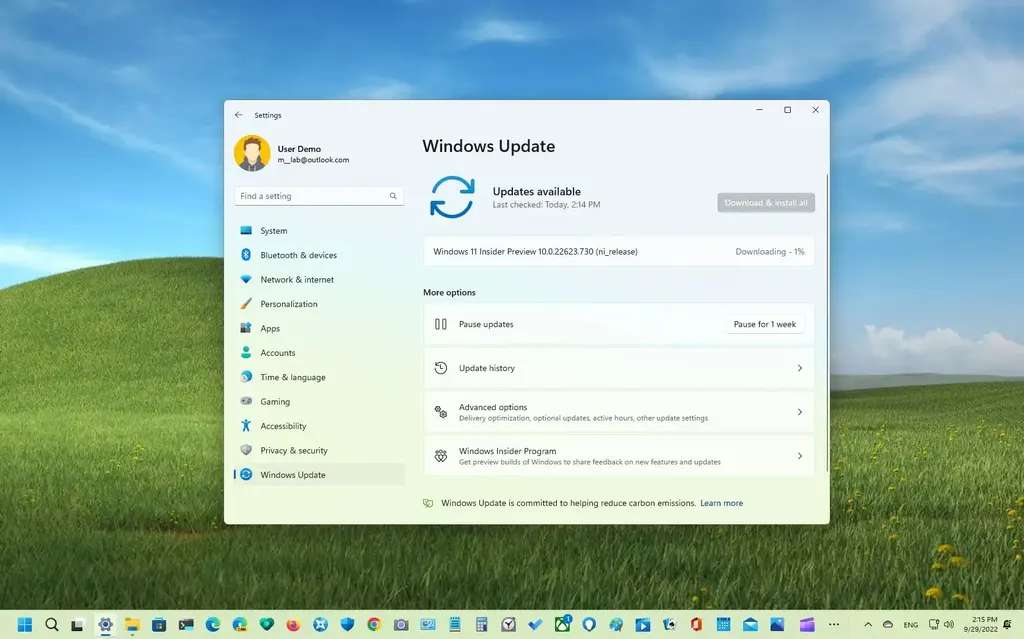Click the User Demo profile avatar

tap(252, 154)
